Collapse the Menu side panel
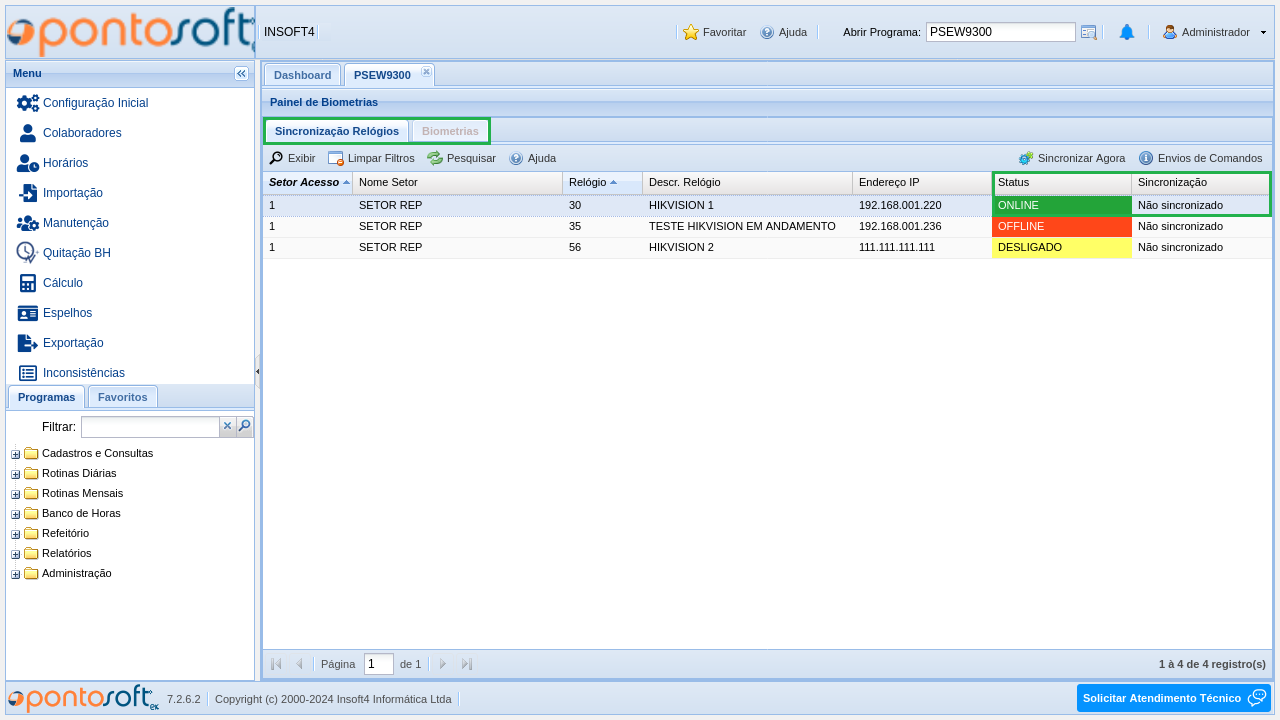1280x720 pixels. (x=241, y=73)
